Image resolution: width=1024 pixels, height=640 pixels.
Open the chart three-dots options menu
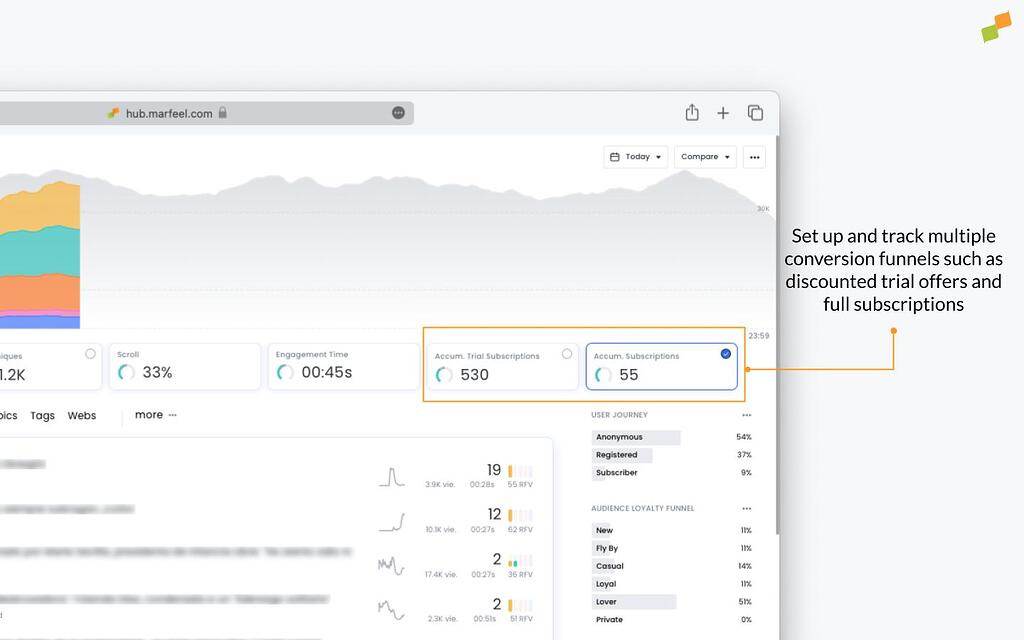(x=754, y=157)
